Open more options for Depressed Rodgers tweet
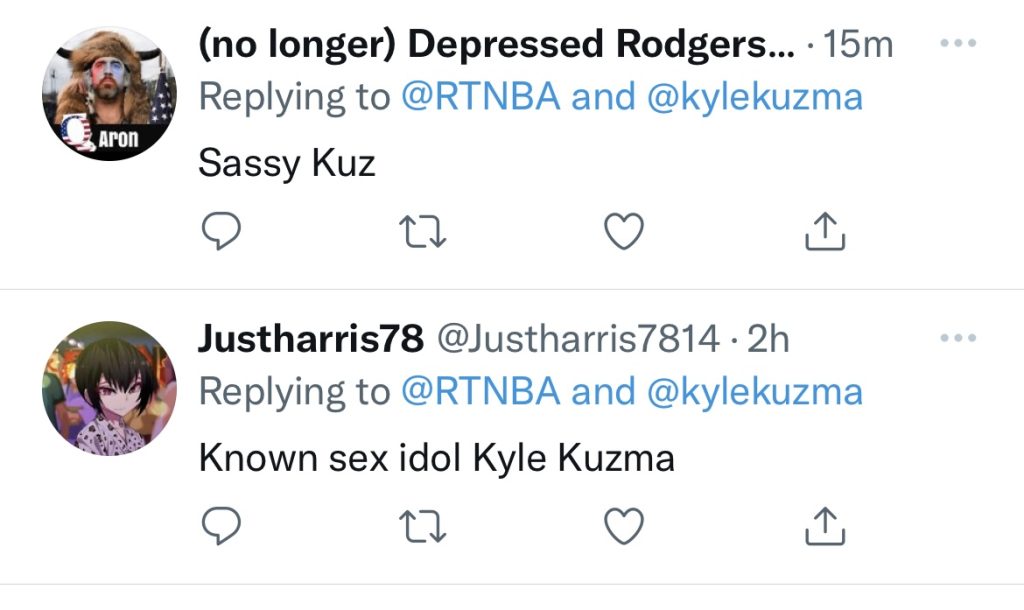Image resolution: width=1024 pixels, height=610 pixels. (958, 43)
